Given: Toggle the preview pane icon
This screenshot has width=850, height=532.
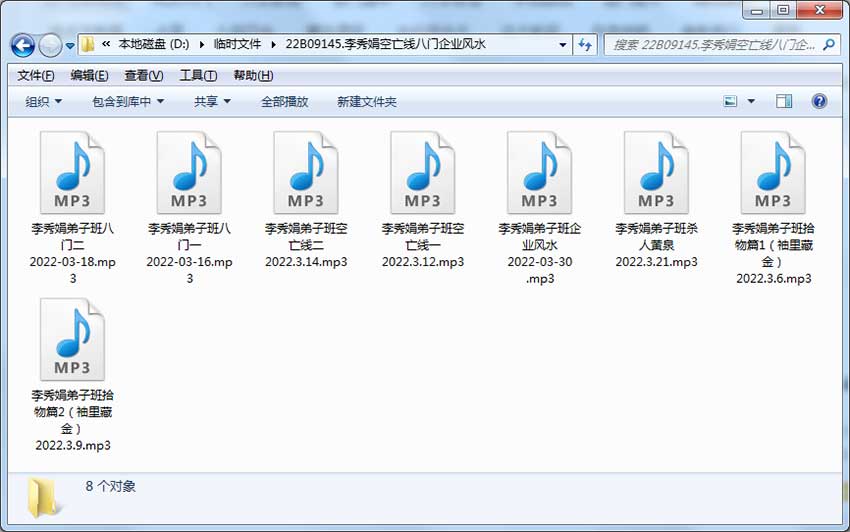Looking at the screenshot, I should click(783, 101).
